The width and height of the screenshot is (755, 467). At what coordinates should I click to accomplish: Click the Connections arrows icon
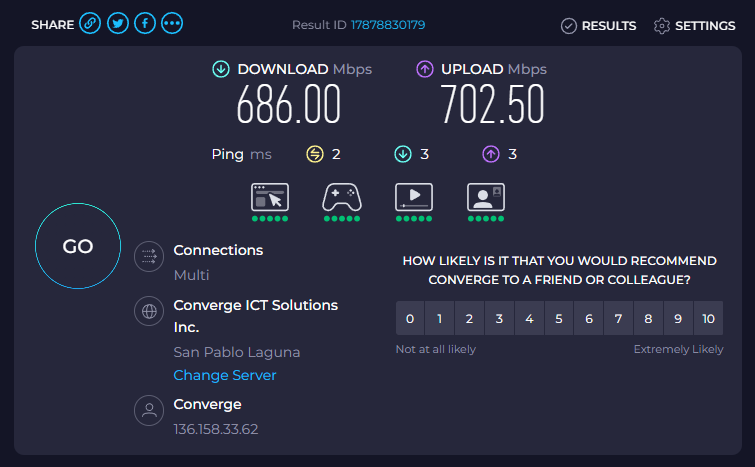pyautogui.click(x=149, y=257)
